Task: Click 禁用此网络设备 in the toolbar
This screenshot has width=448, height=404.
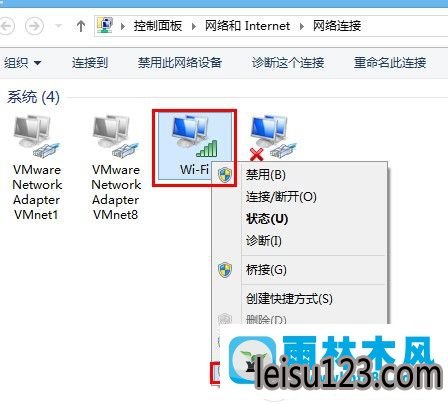Action: 180,63
